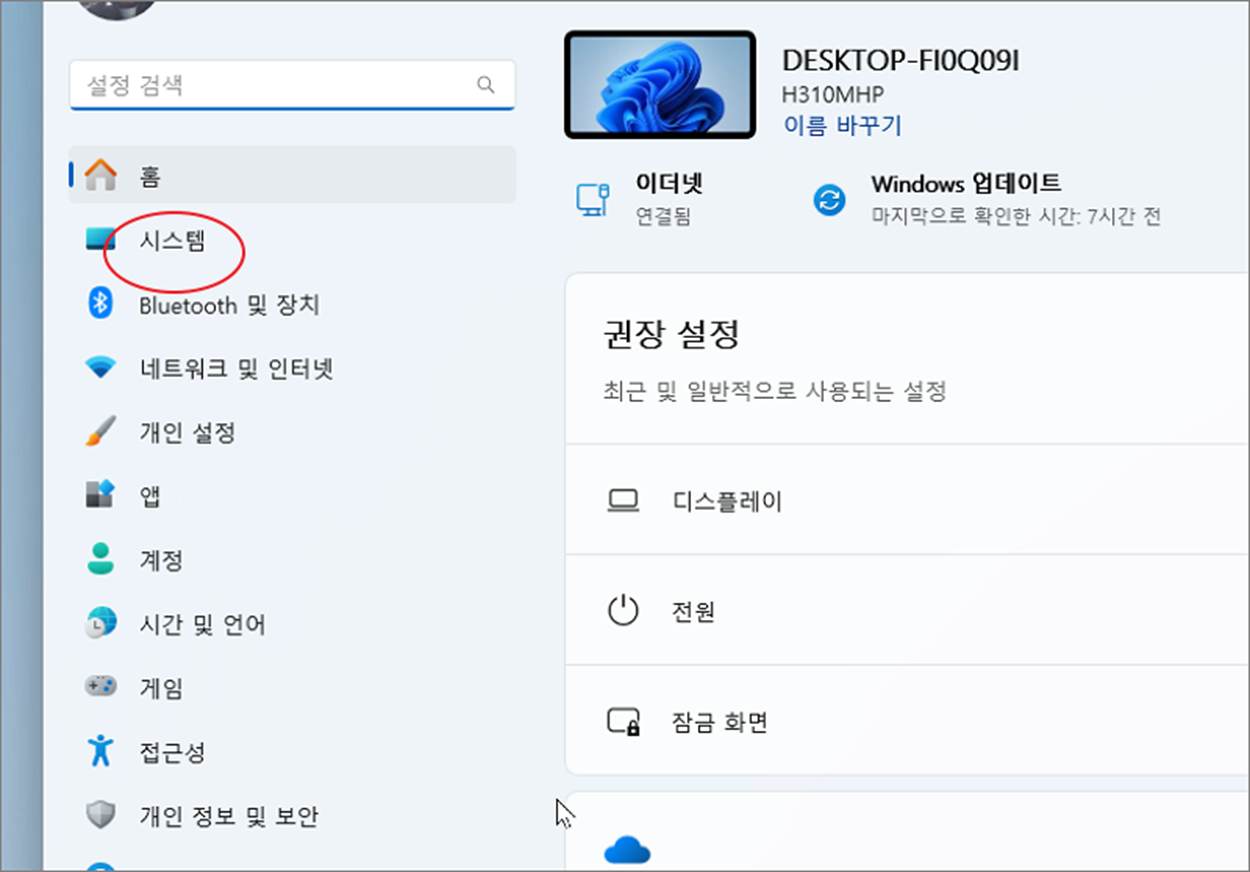Open the 전원 recommended setting
The image size is (1250, 872).
907,610
